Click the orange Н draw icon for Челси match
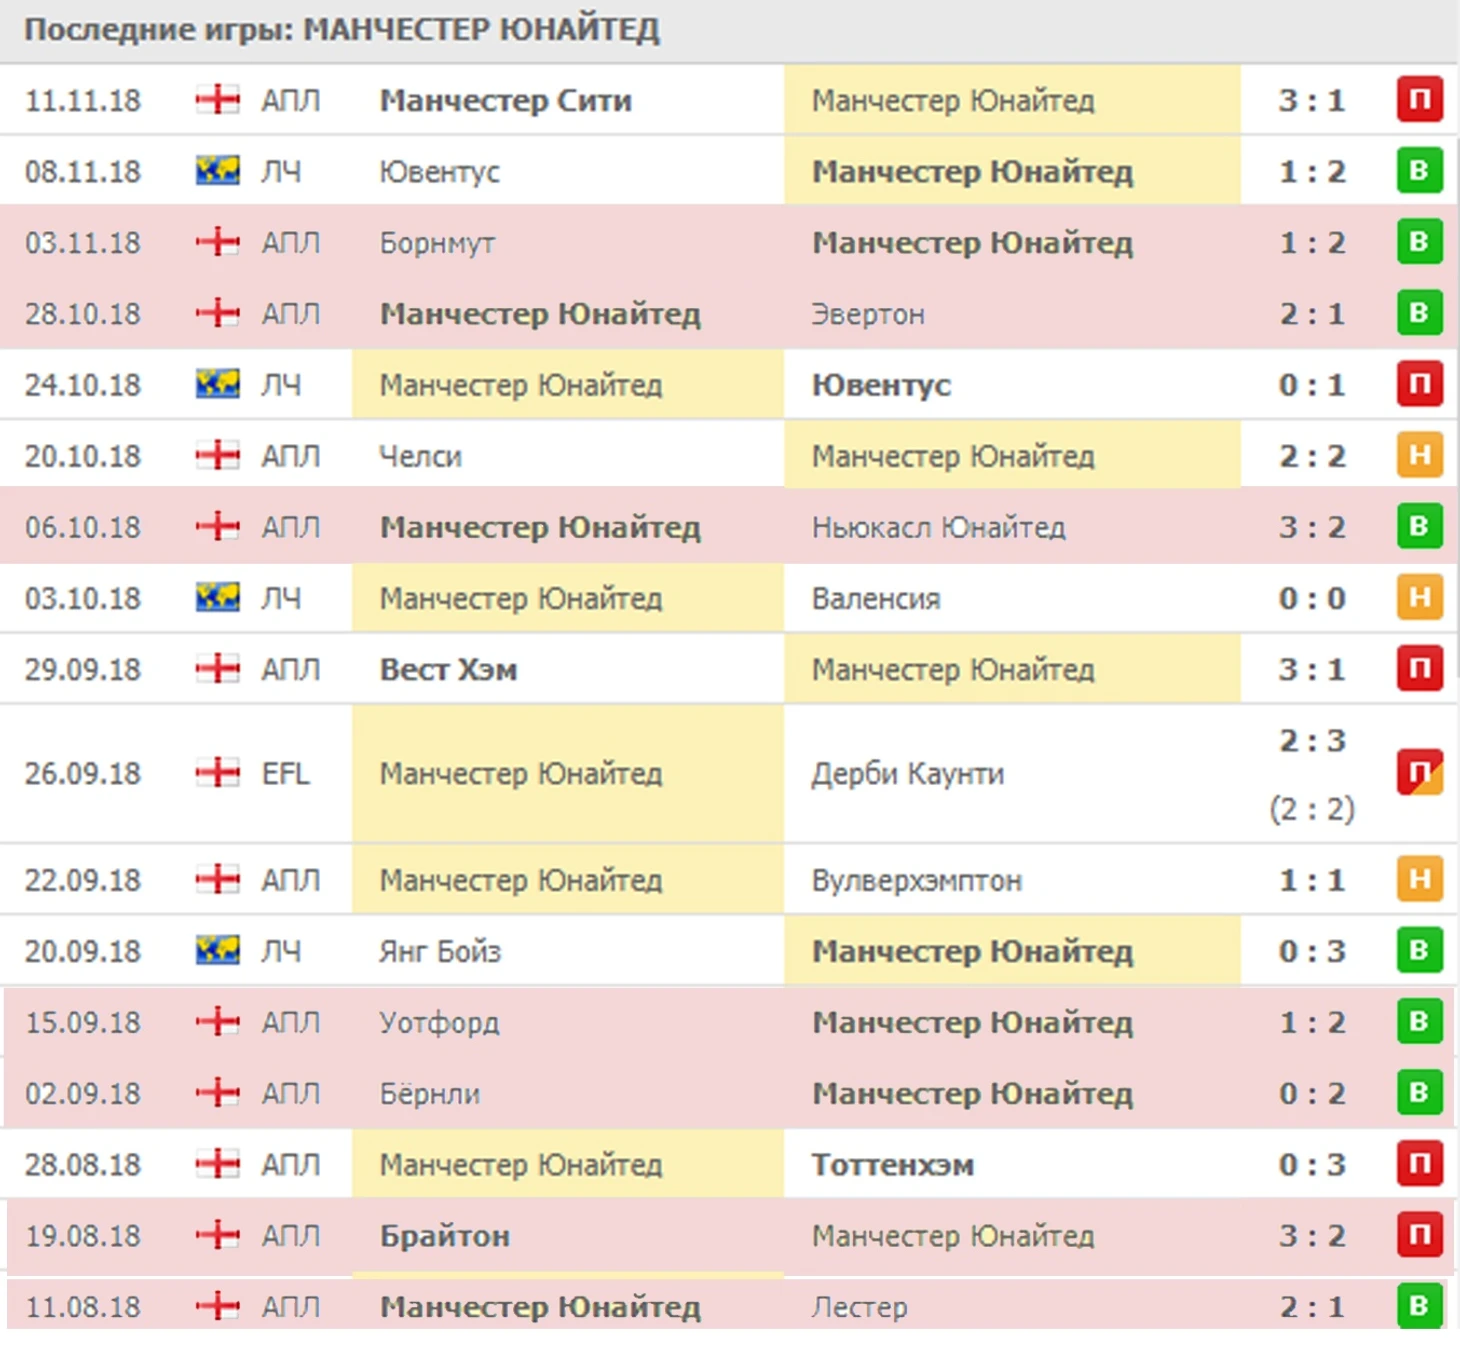This screenshot has height=1350, width=1460. point(1419,455)
